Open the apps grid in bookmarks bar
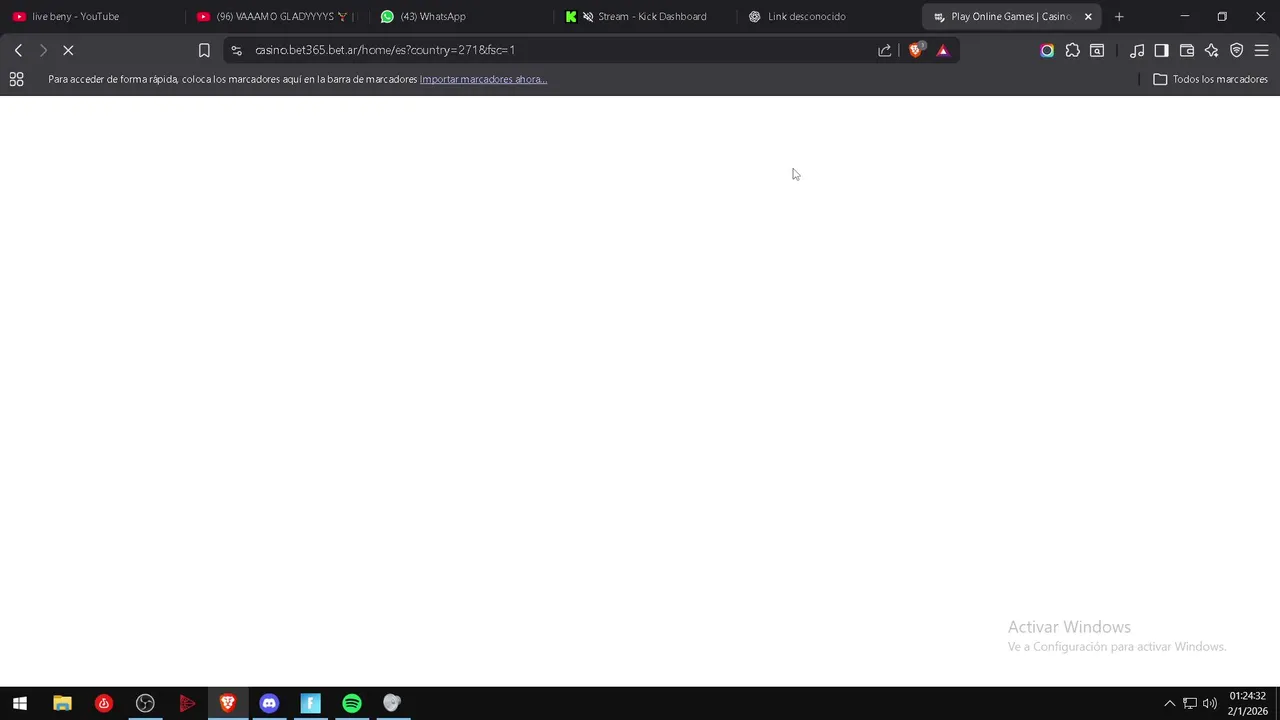This screenshot has width=1280, height=720. point(16,79)
